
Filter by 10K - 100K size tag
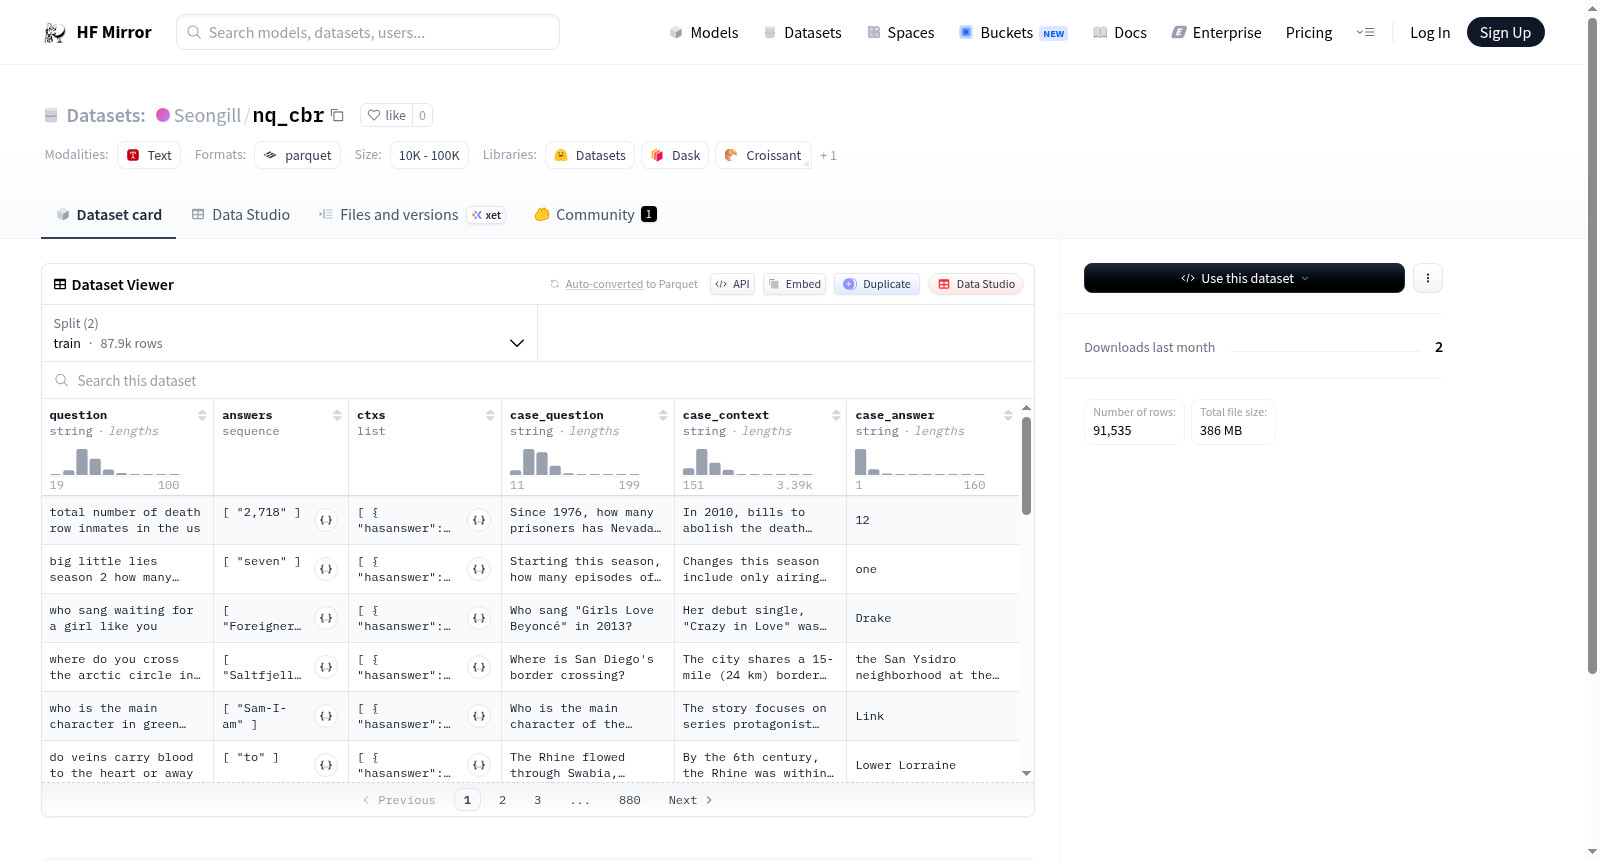(429, 155)
